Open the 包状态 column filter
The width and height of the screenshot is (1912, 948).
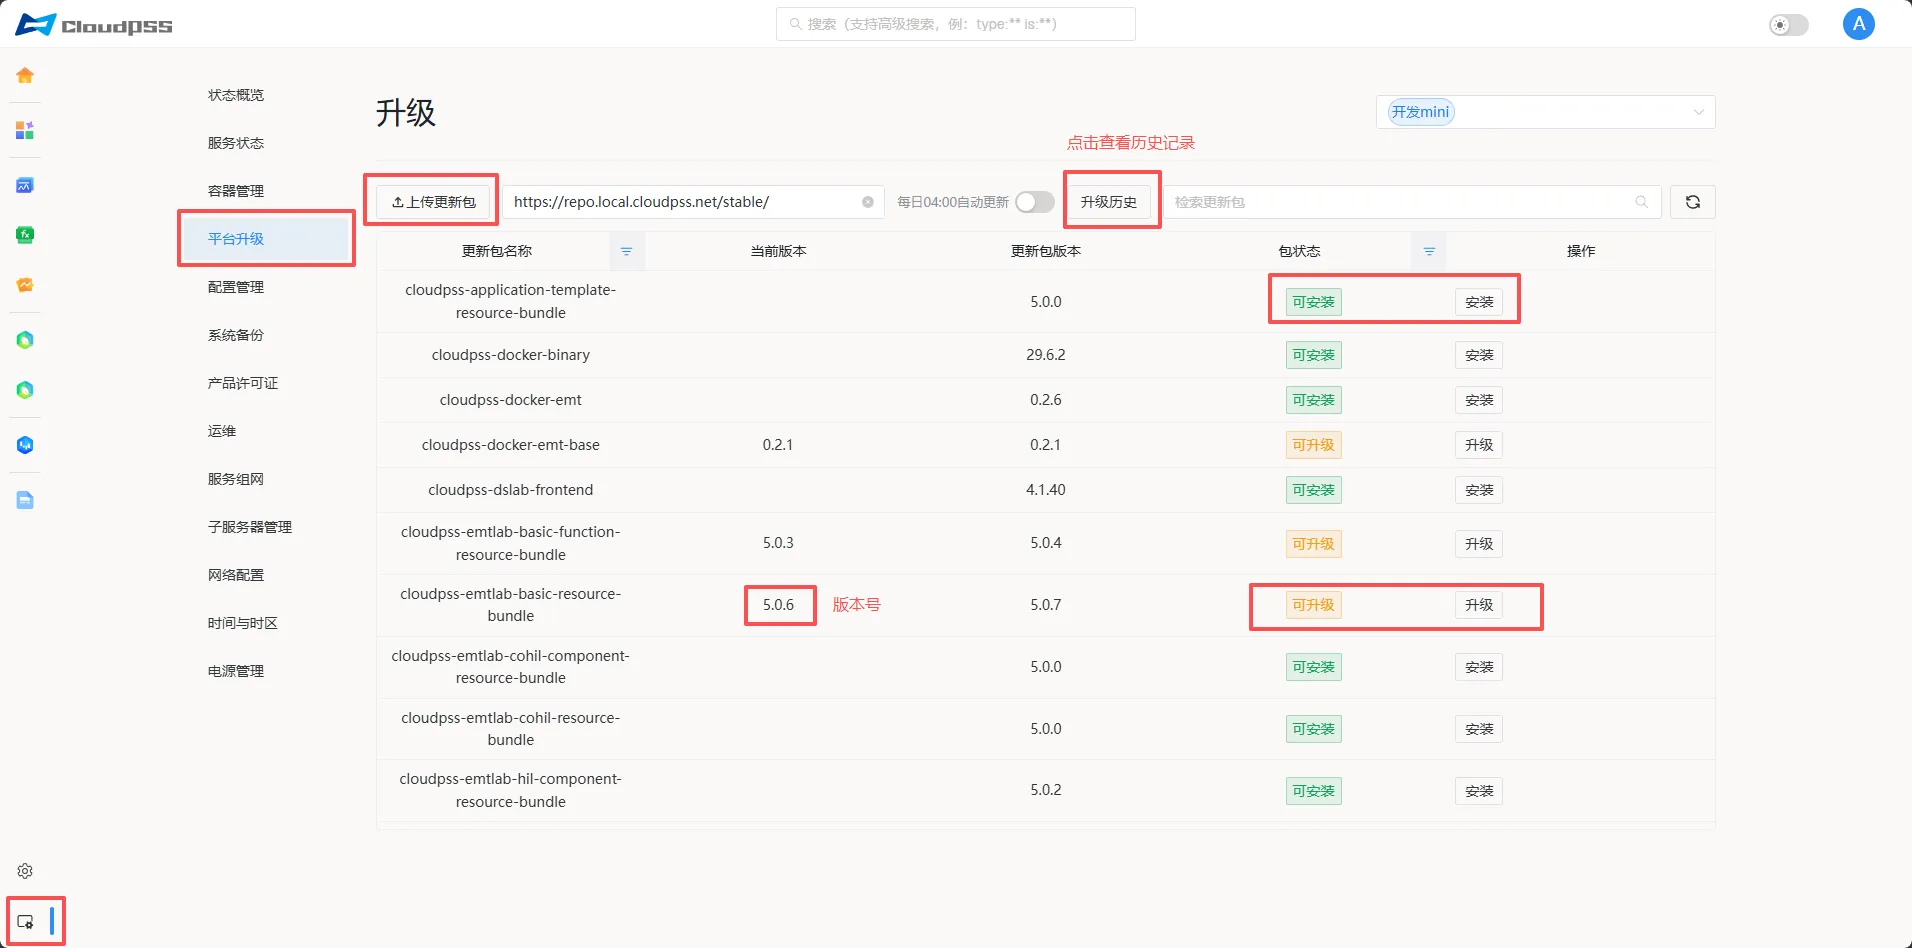pyautogui.click(x=1430, y=251)
